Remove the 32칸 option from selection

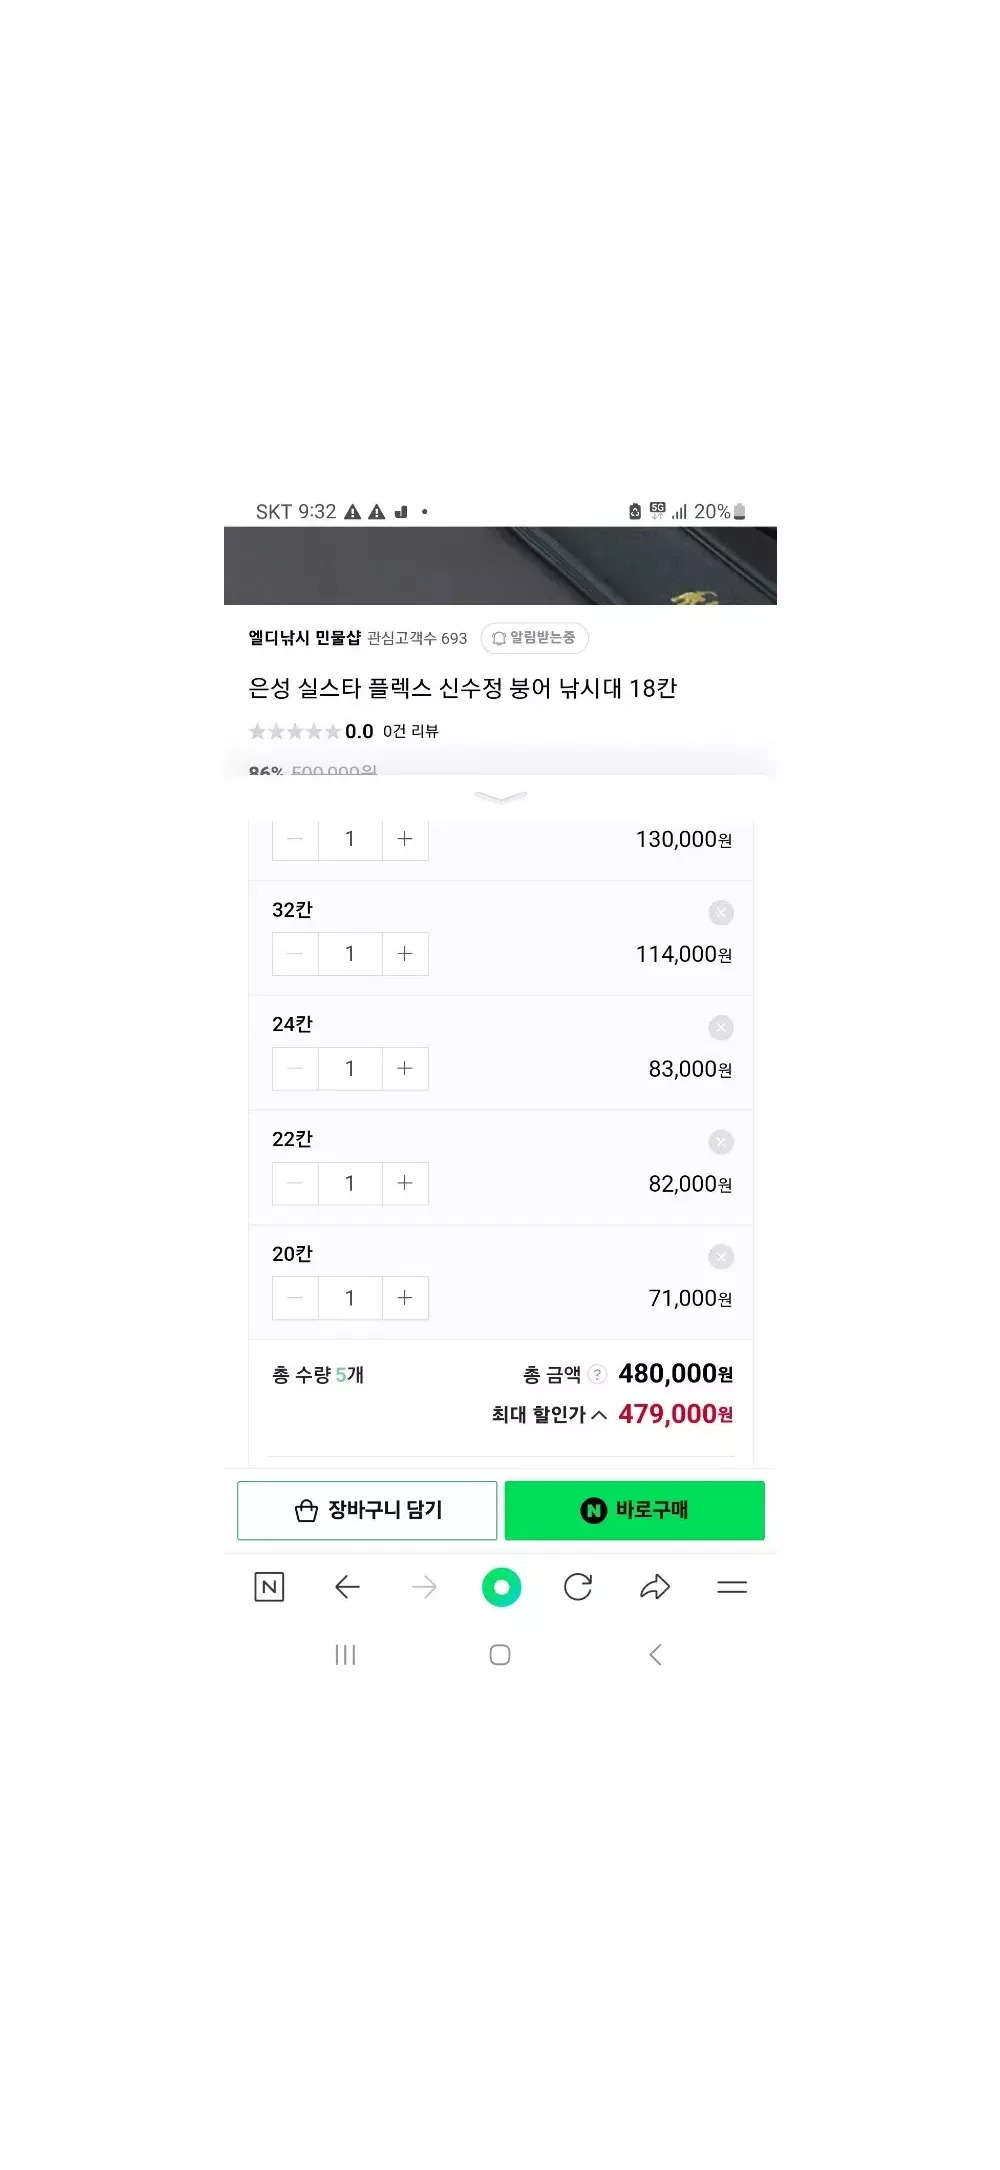pyautogui.click(x=721, y=913)
